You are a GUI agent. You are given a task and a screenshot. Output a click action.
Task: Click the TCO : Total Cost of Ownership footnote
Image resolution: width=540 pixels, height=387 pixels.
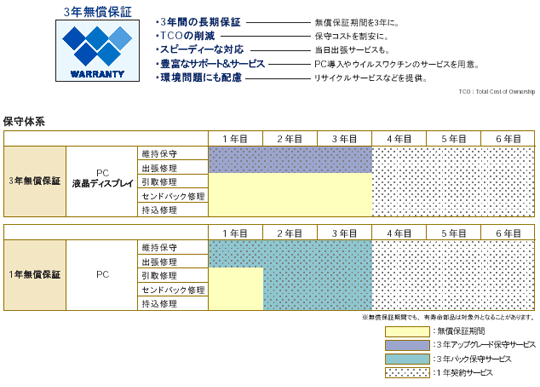tap(497, 92)
